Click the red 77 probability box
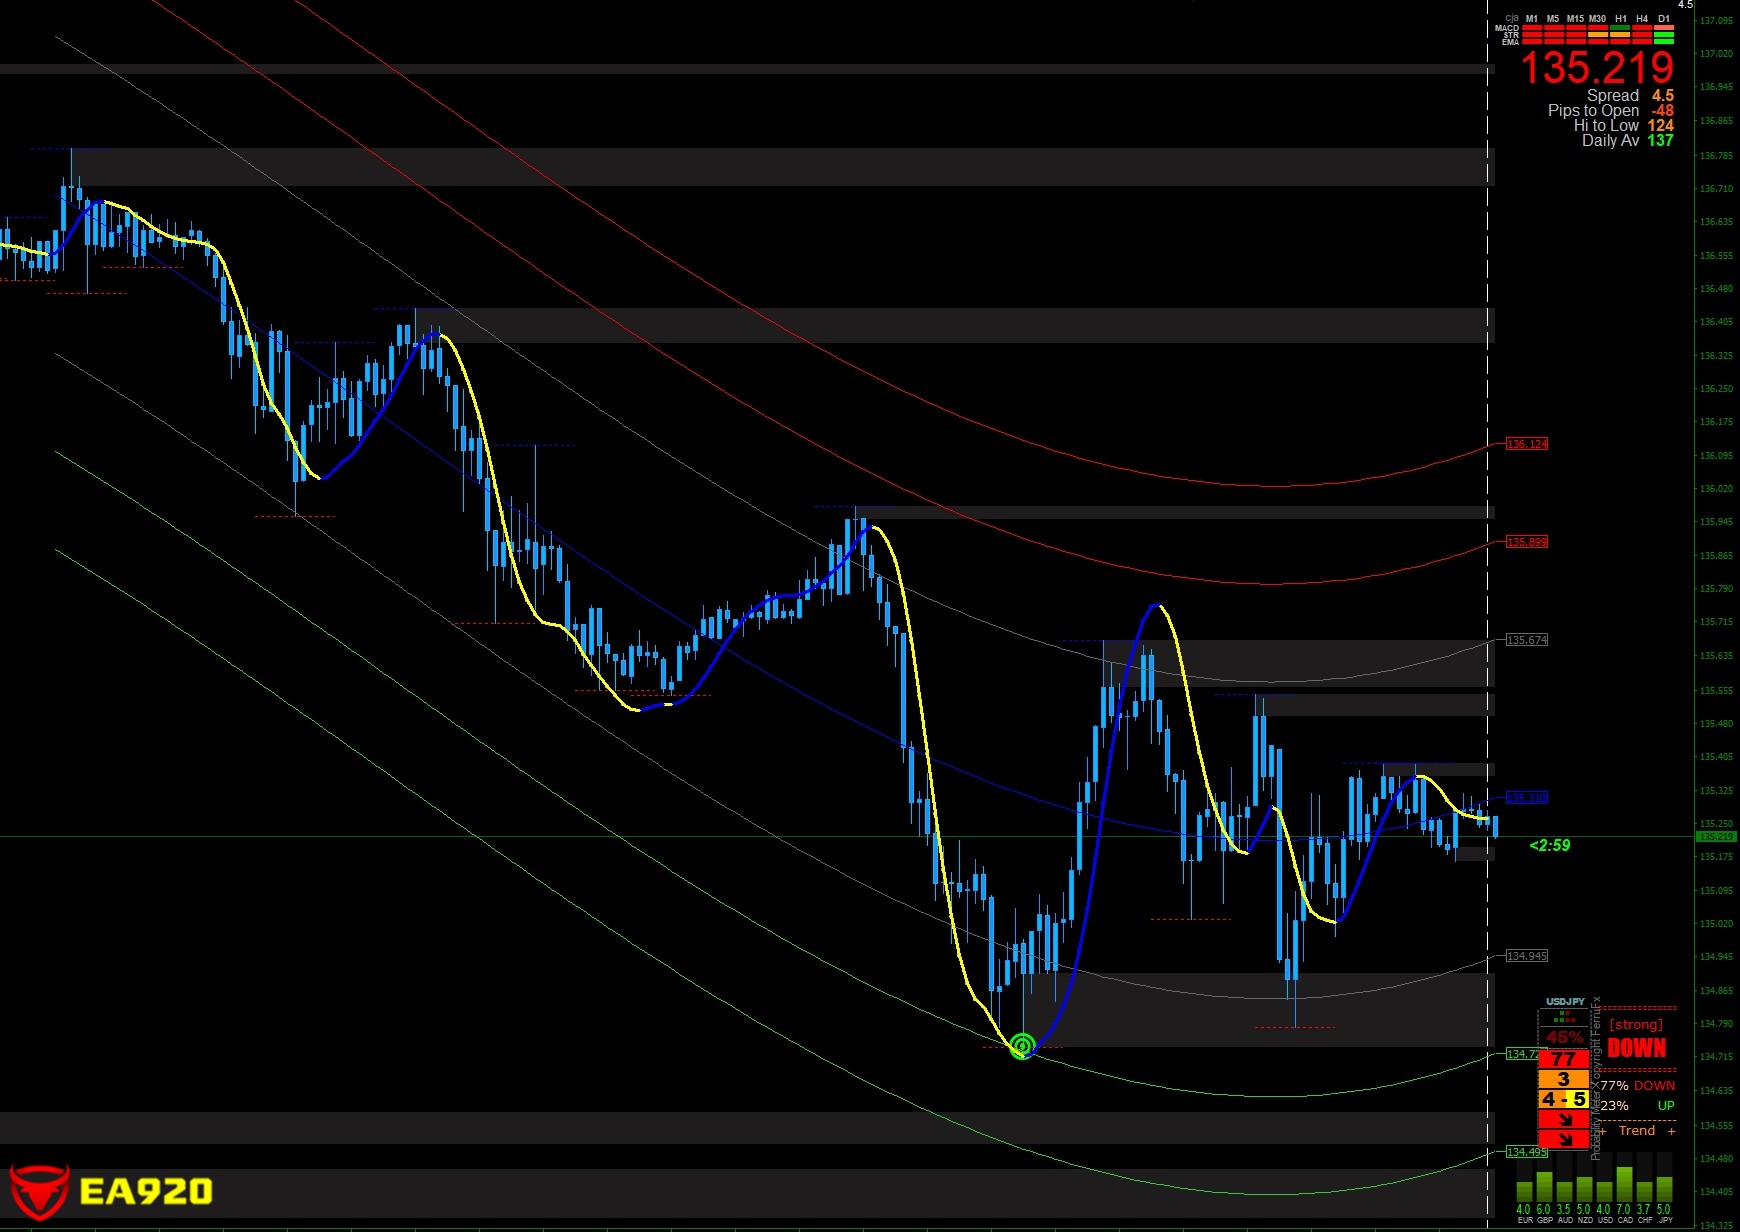Screen dimensions: 1740x1232 click(x=1563, y=1059)
